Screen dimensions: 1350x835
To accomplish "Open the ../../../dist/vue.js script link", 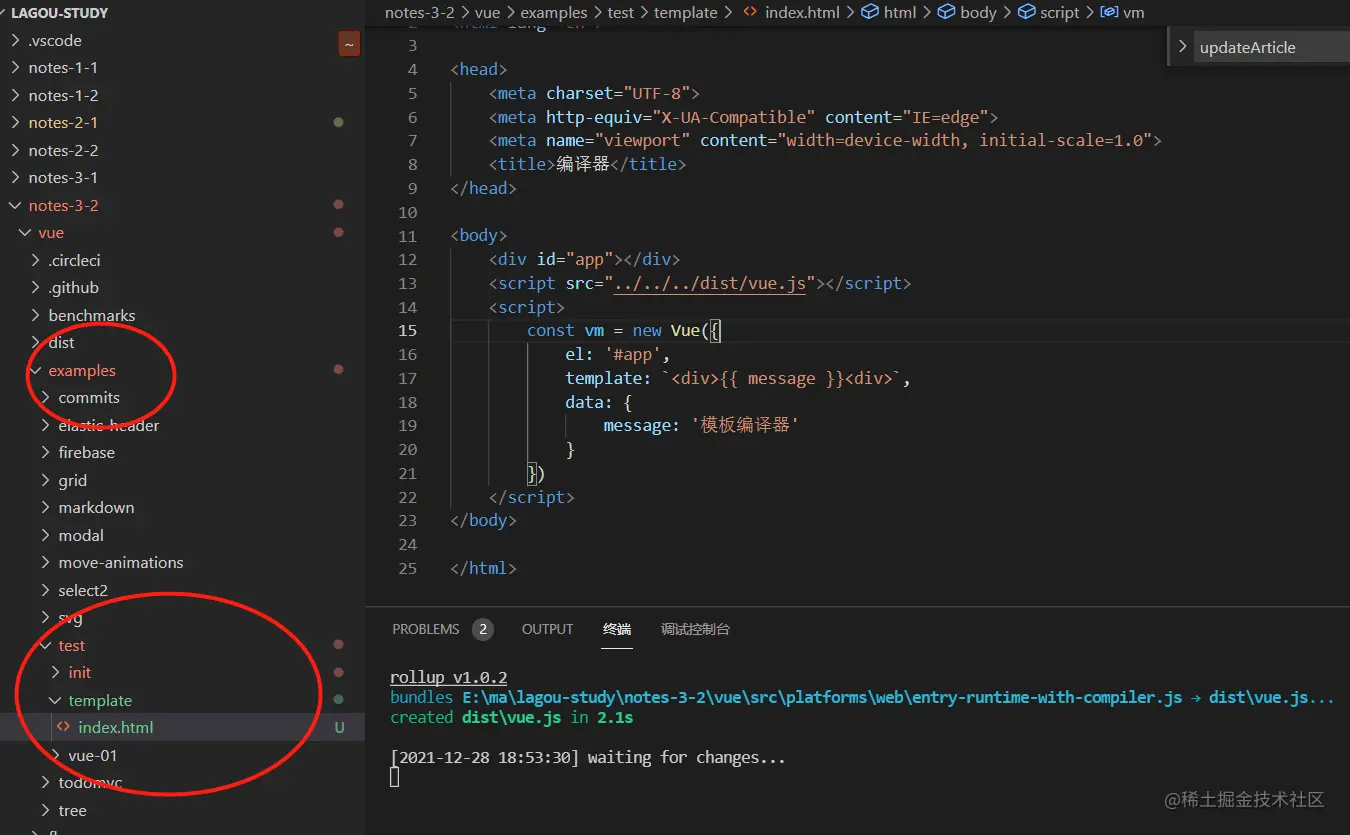I will coord(710,283).
